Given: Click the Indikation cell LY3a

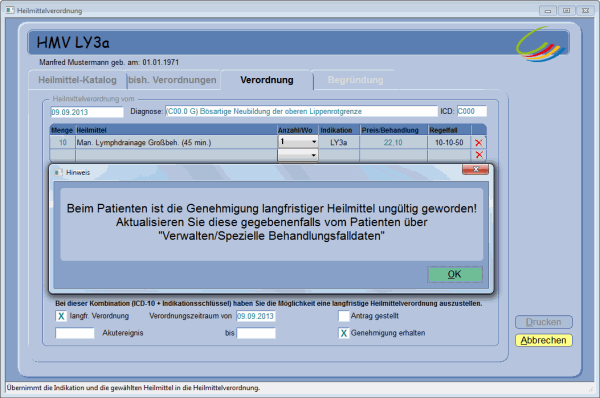Looking at the screenshot, I should [339, 142].
